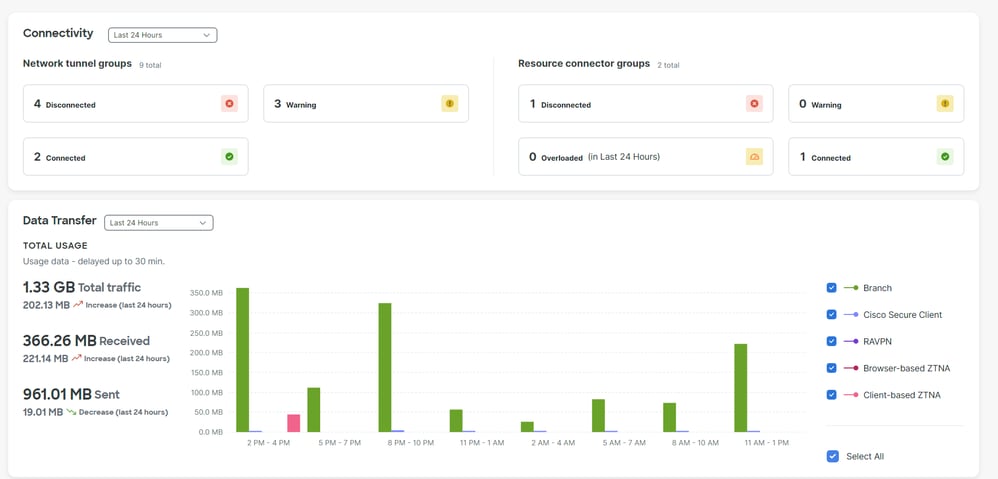This screenshot has height=479, width=998.
Task: Click the purple RAVPN legend marker
Action: click(x=851, y=342)
